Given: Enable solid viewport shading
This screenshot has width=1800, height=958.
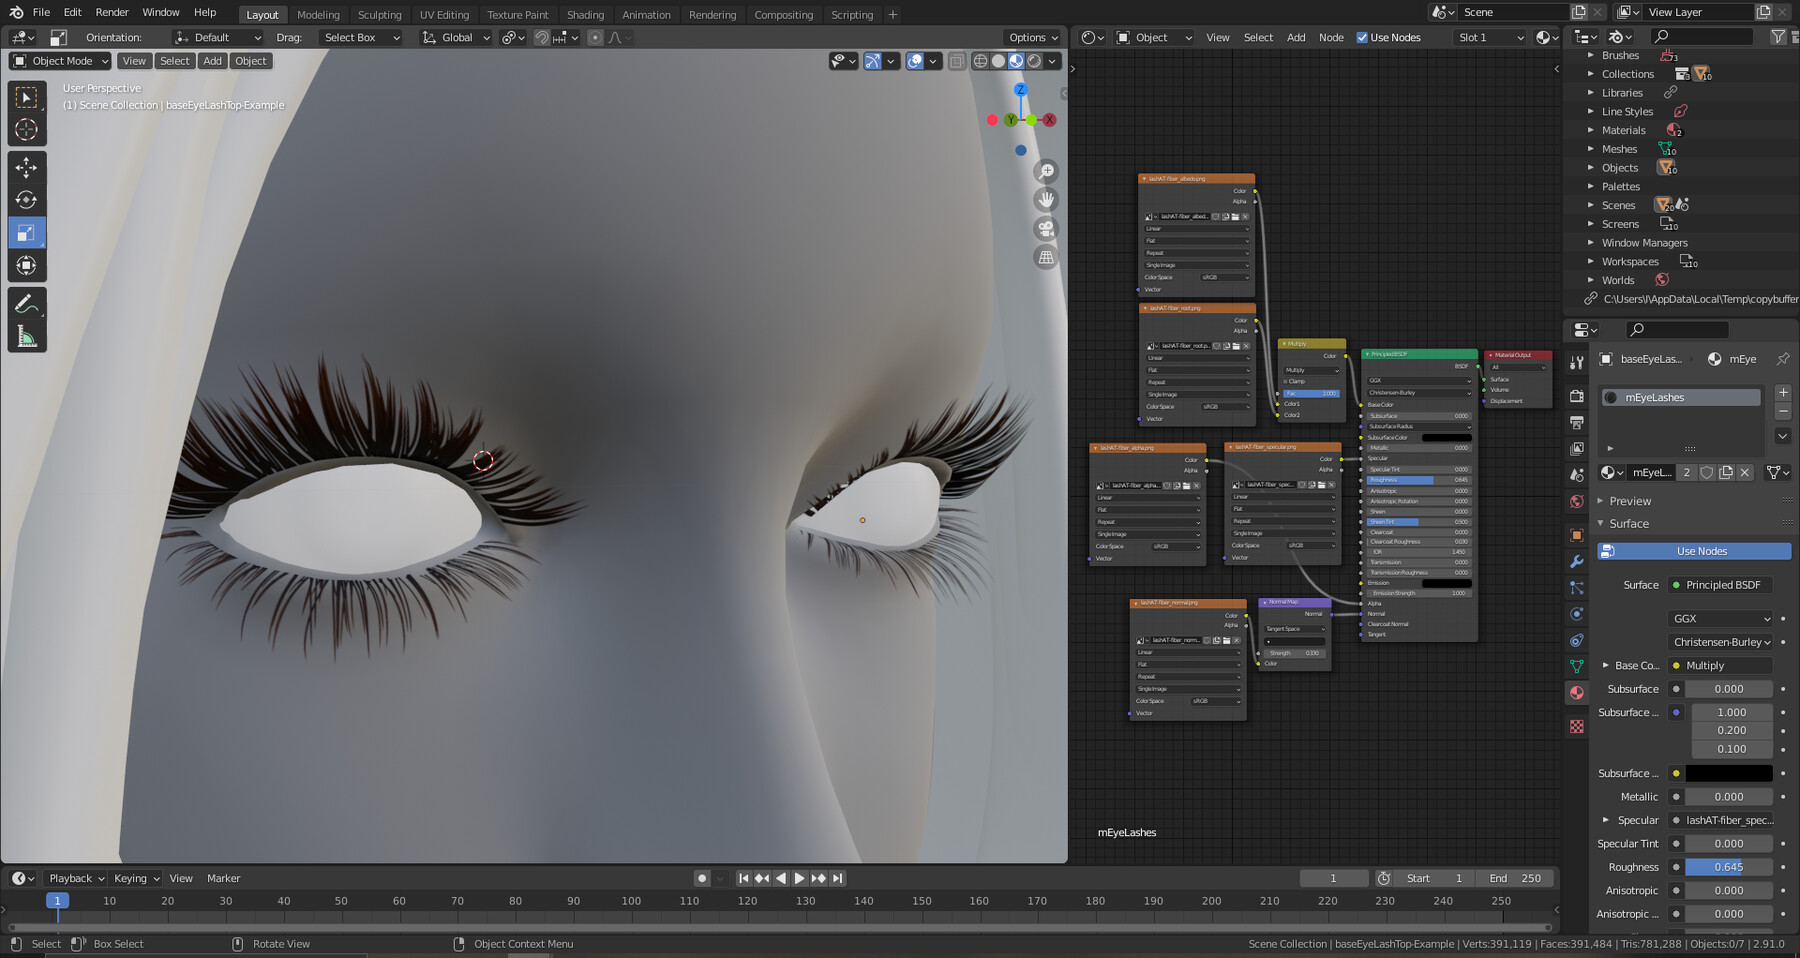Looking at the screenshot, I should click(998, 61).
